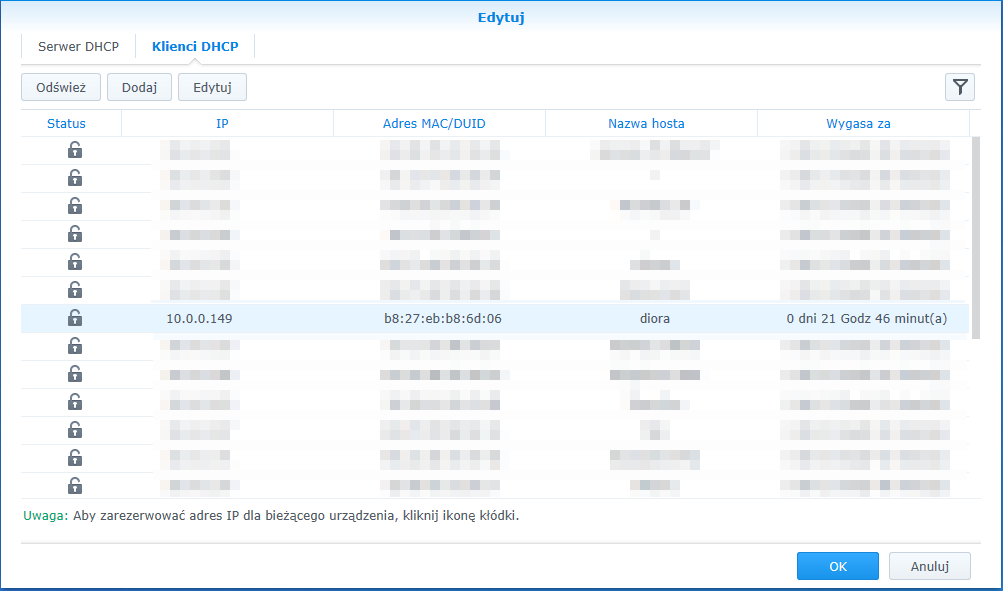Click the vertical scrollbar of the client list
The image size is (1003, 591).
tap(975, 238)
